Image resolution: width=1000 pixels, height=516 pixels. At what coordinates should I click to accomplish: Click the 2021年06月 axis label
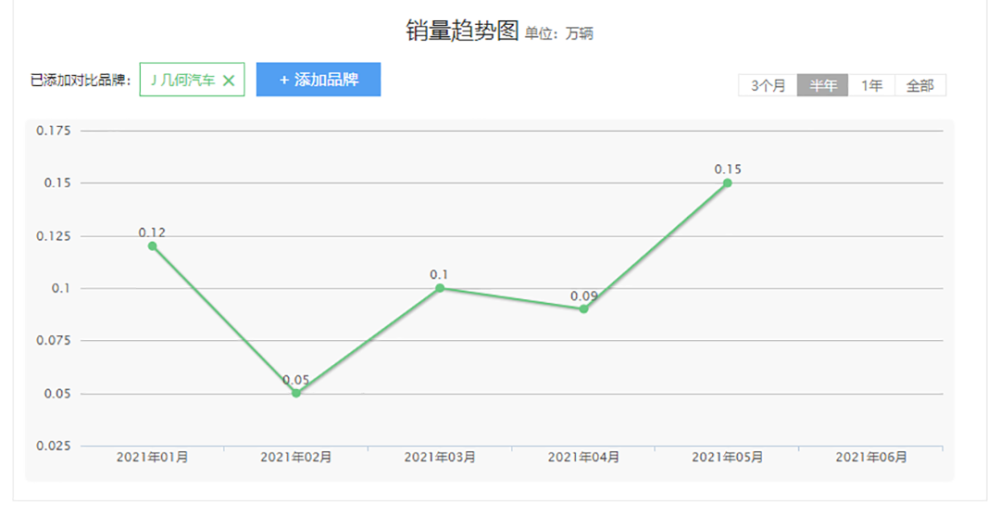(x=871, y=457)
